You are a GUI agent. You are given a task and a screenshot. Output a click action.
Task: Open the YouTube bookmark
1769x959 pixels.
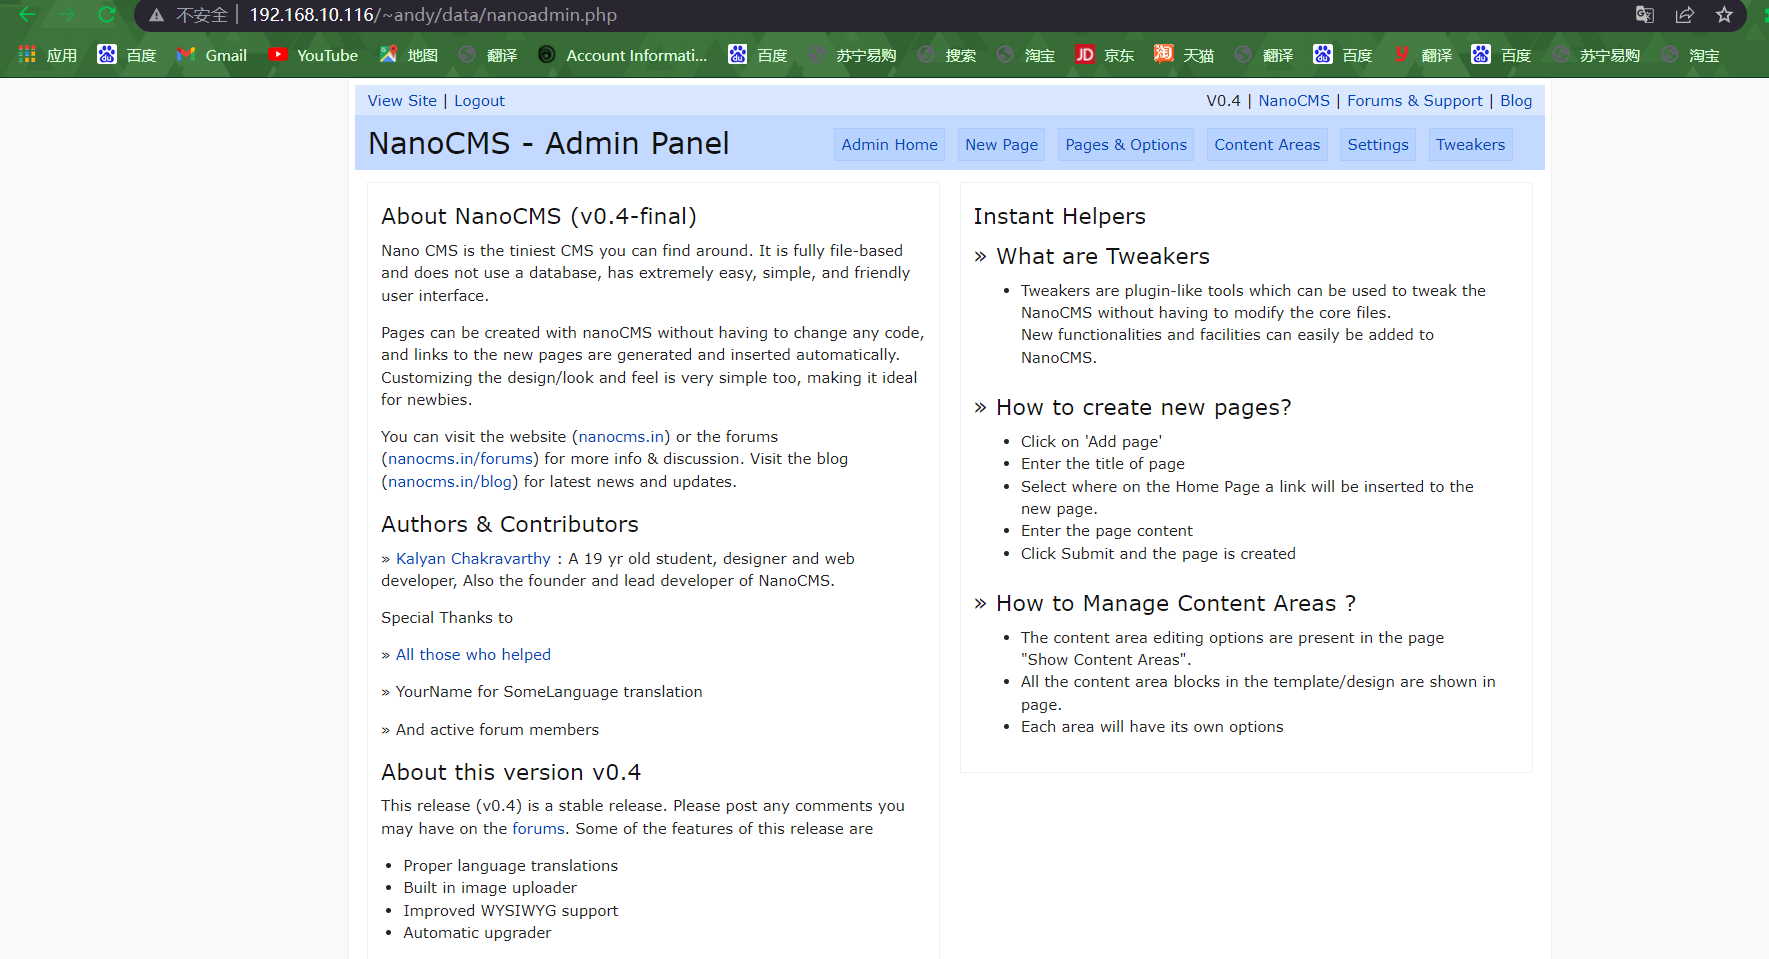pyautogui.click(x=313, y=55)
